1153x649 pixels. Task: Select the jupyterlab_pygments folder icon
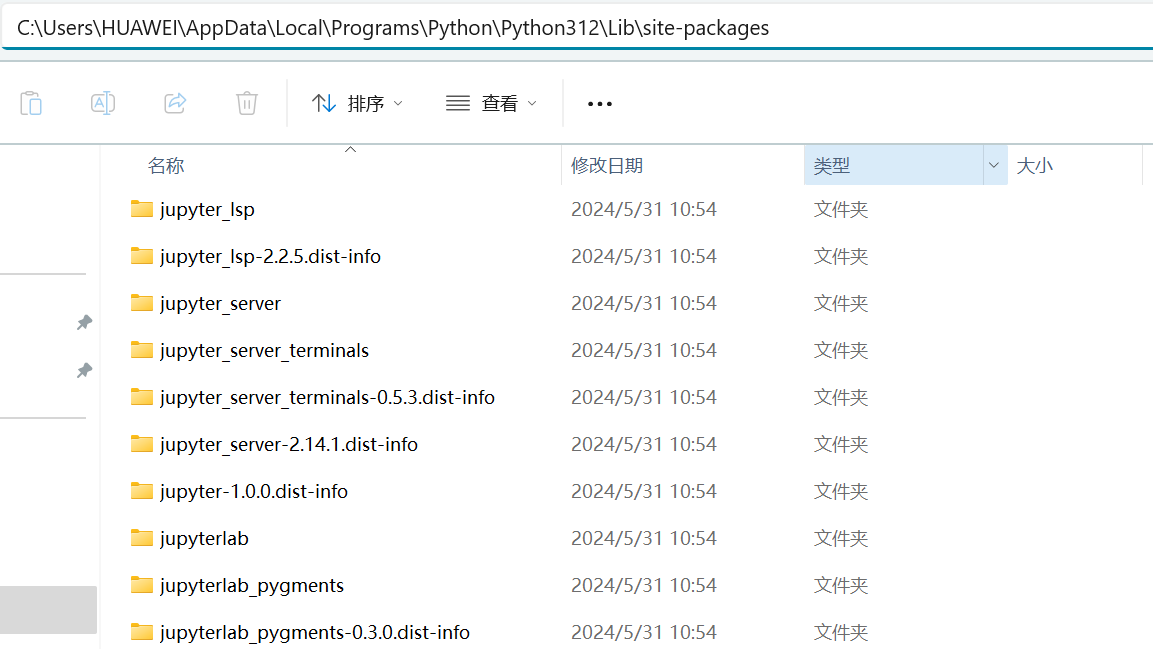(x=142, y=585)
